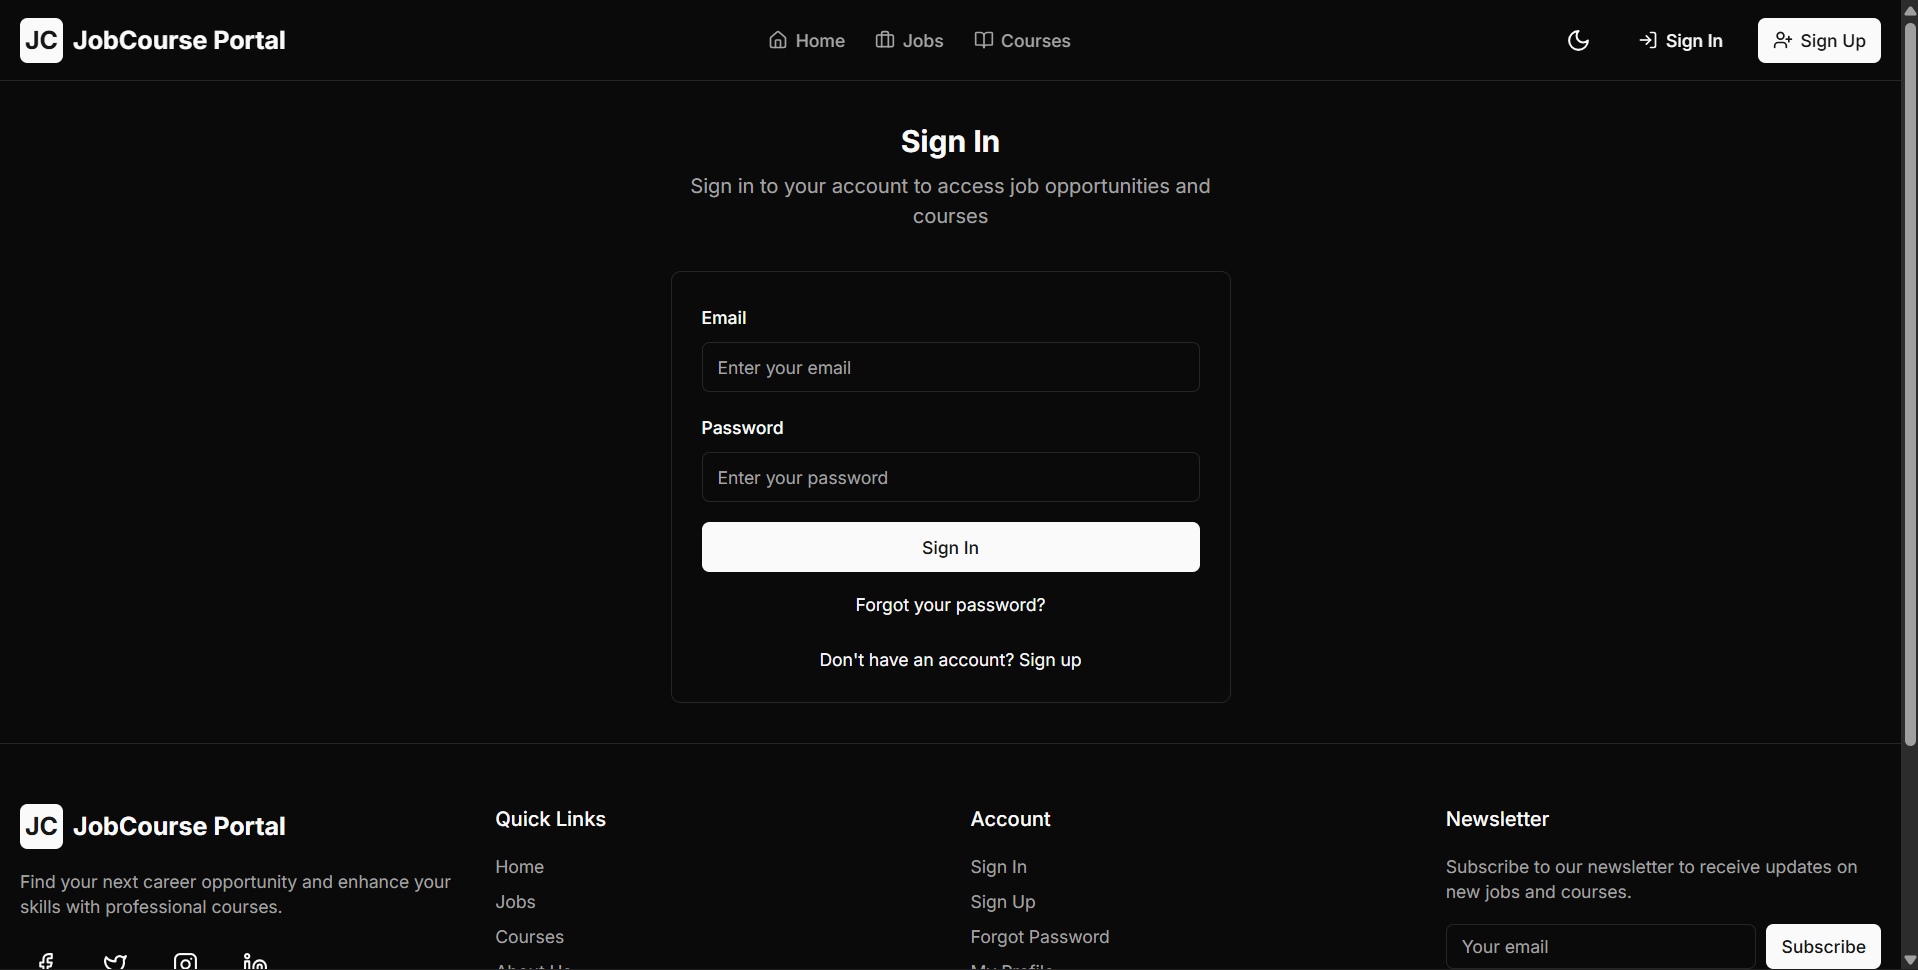Focus the newsletter Your email field
This screenshot has width=1918, height=970.
(x=1599, y=945)
